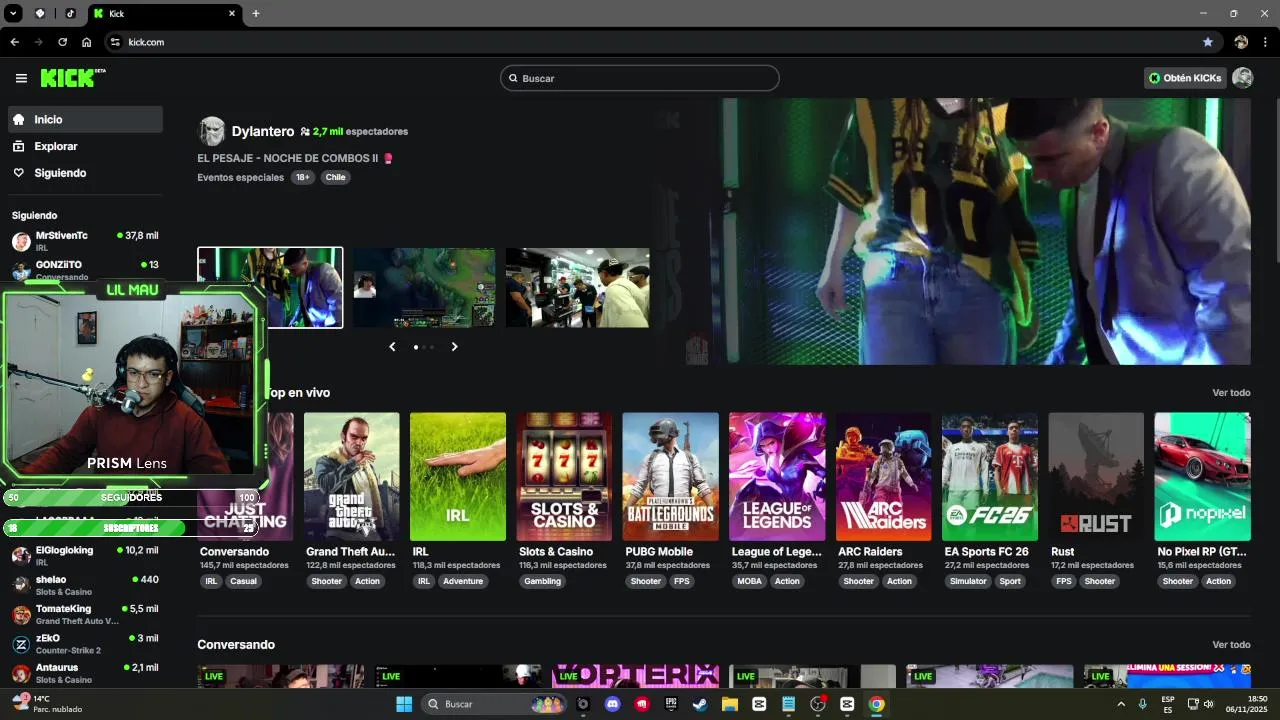Image resolution: width=1280 pixels, height=720 pixels.
Task: Switch to the TikTok pinned tab
Action: [x=70, y=14]
